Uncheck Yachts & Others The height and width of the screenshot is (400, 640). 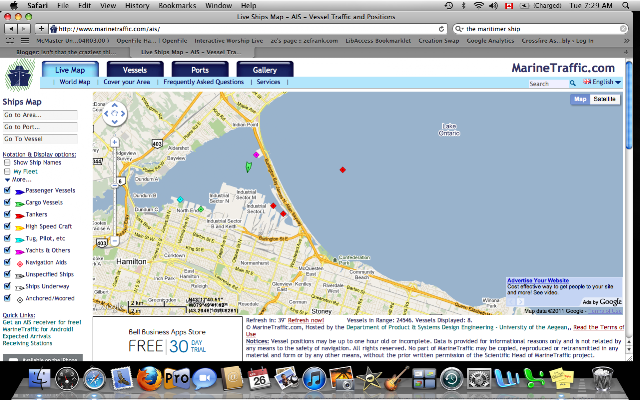click(7, 250)
